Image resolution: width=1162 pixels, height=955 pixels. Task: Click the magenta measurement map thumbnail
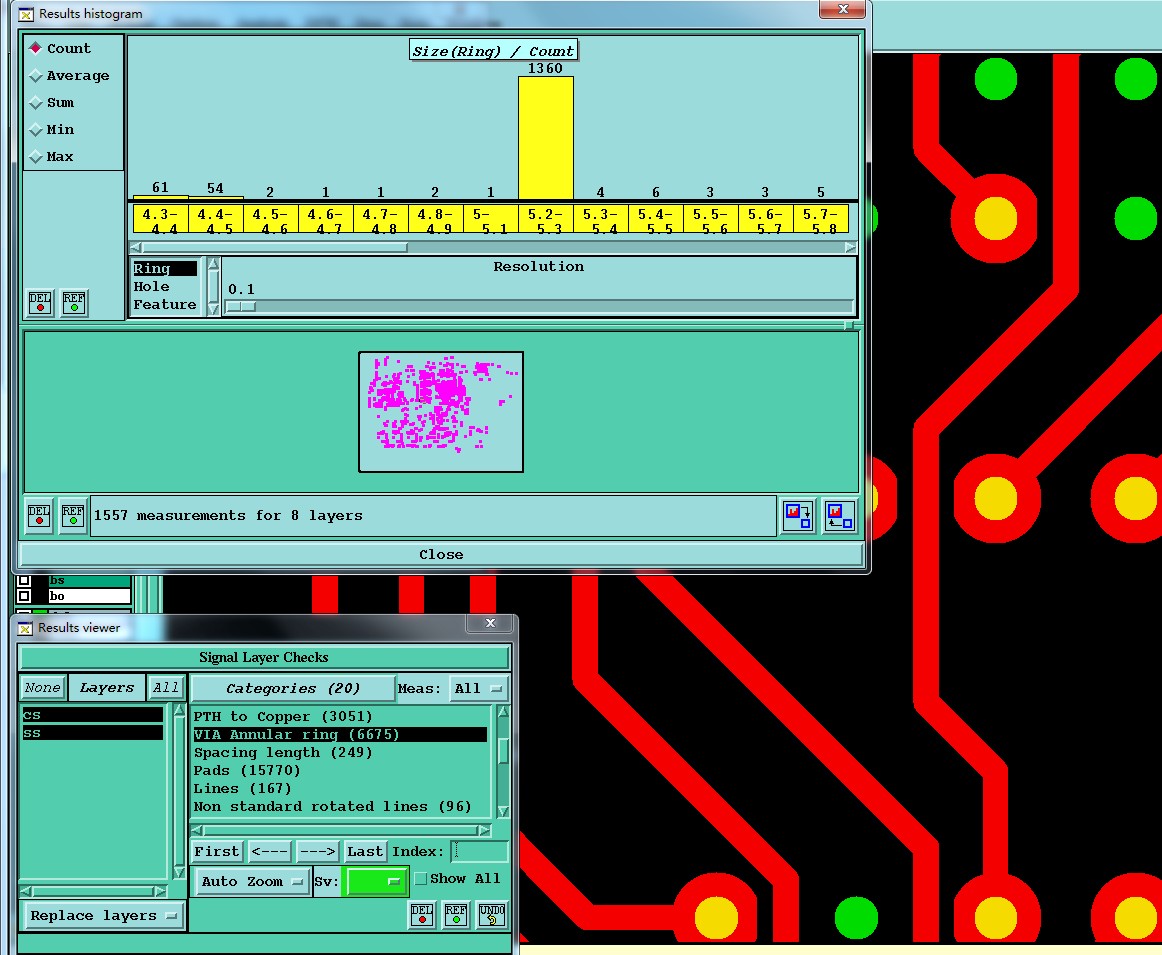click(x=441, y=412)
